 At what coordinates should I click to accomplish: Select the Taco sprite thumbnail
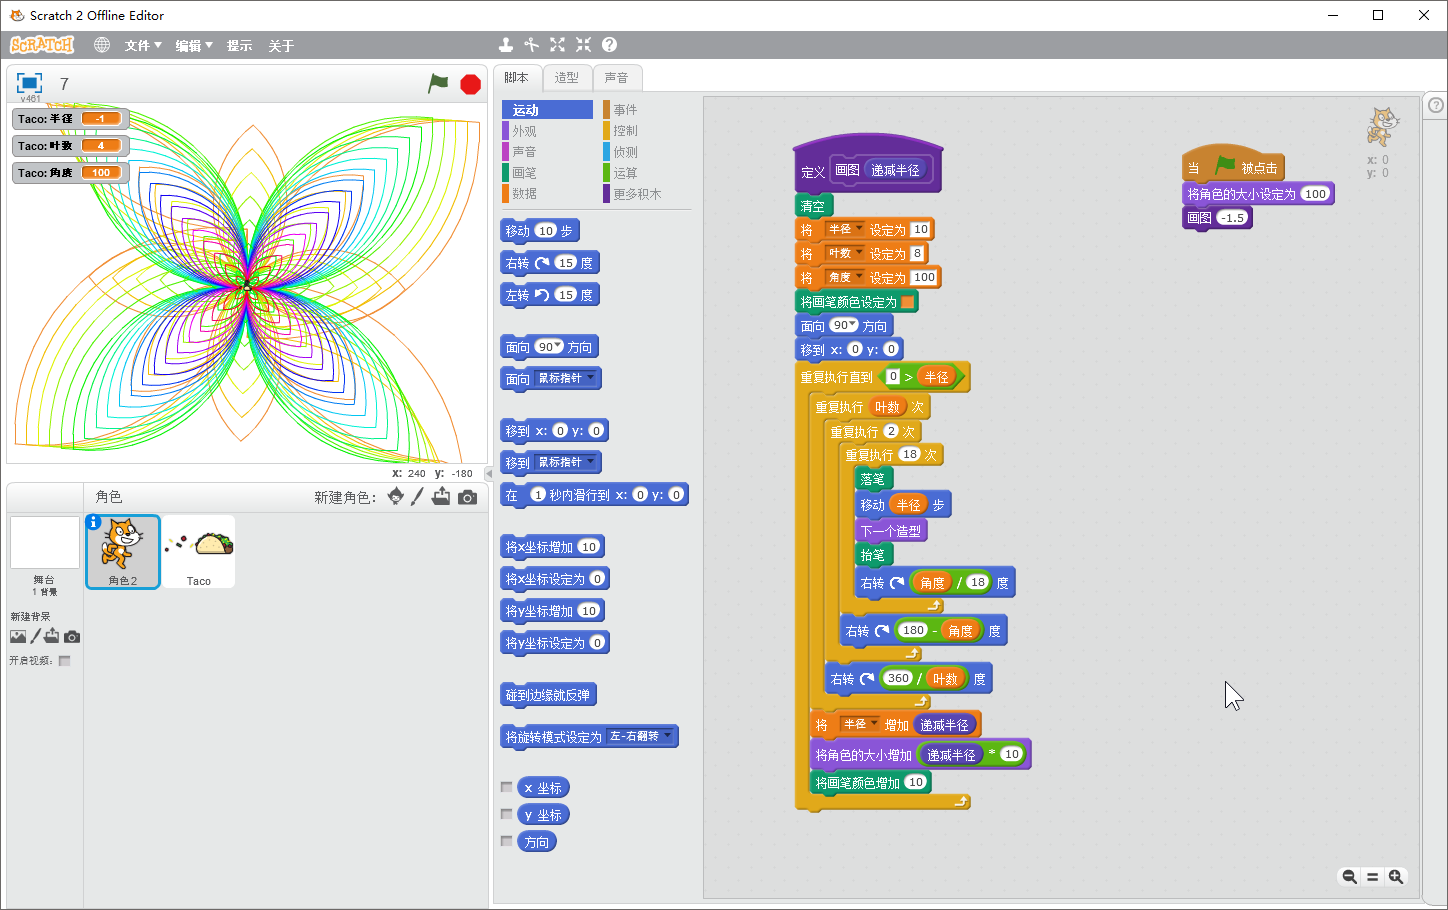point(199,551)
